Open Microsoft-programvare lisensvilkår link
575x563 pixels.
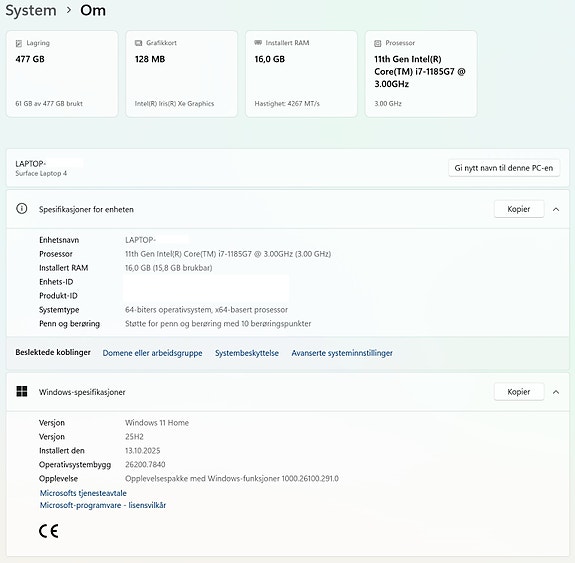pos(103,505)
